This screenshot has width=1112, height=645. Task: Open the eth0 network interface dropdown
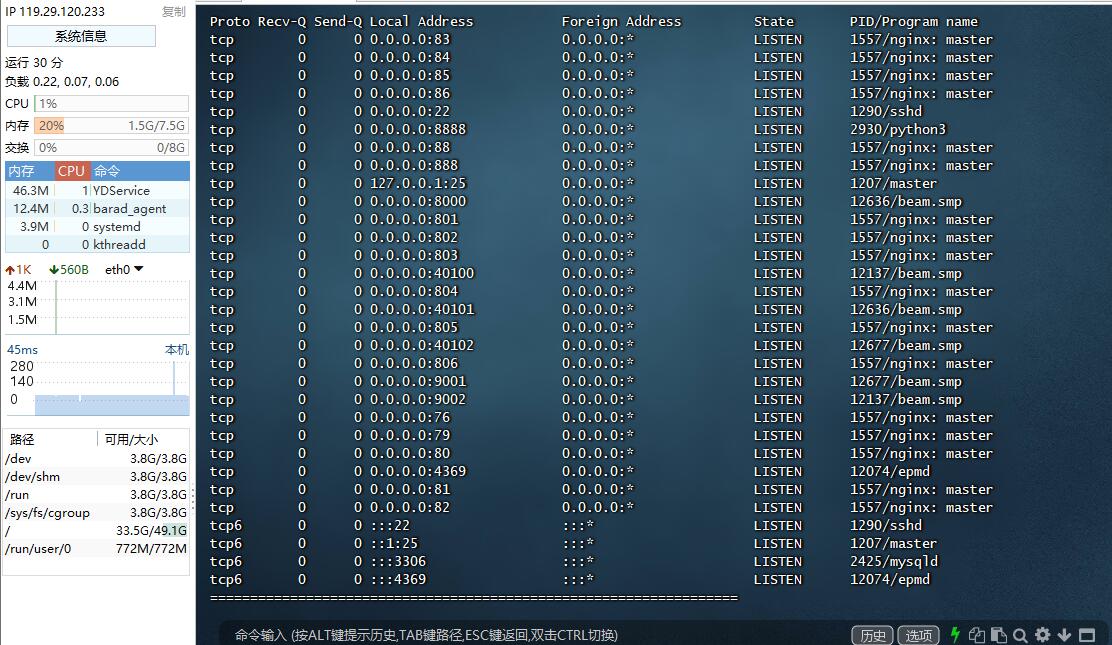click(124, 269)
